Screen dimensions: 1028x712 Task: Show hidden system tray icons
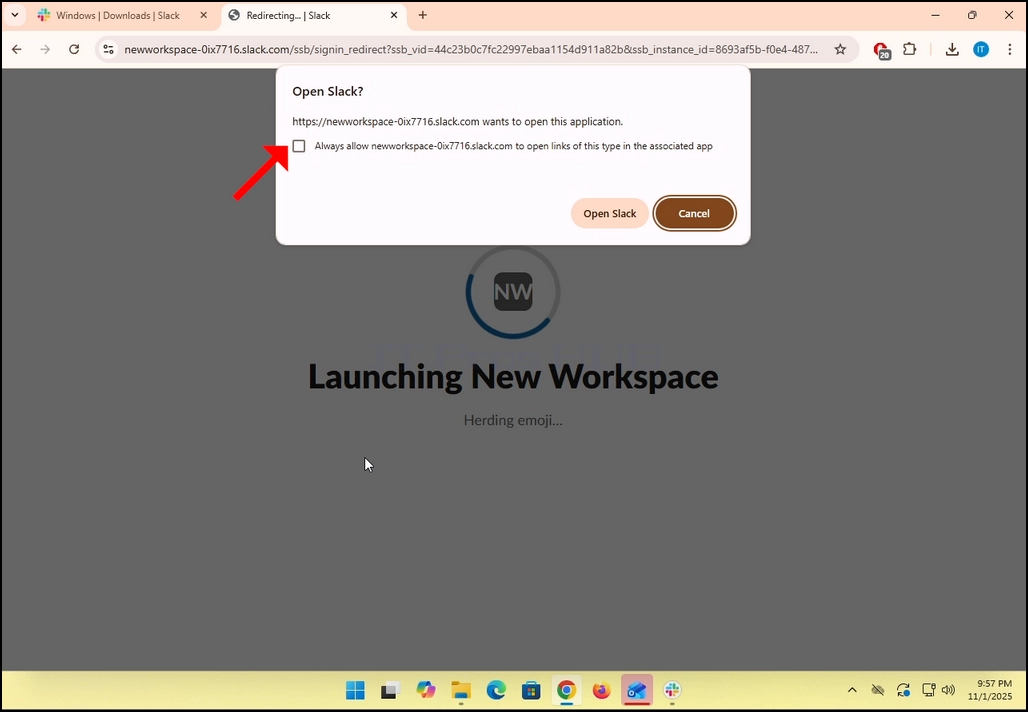click(852, 690)
